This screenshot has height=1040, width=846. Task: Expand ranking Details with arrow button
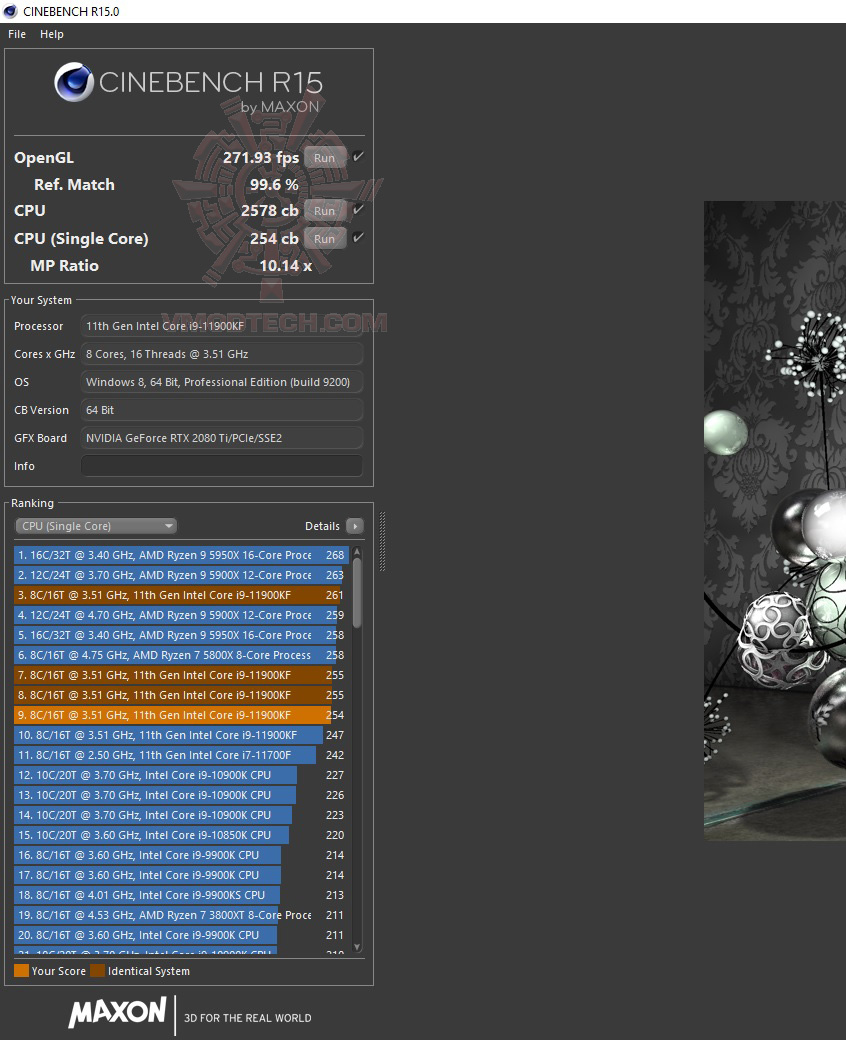[x=355, y=526]
